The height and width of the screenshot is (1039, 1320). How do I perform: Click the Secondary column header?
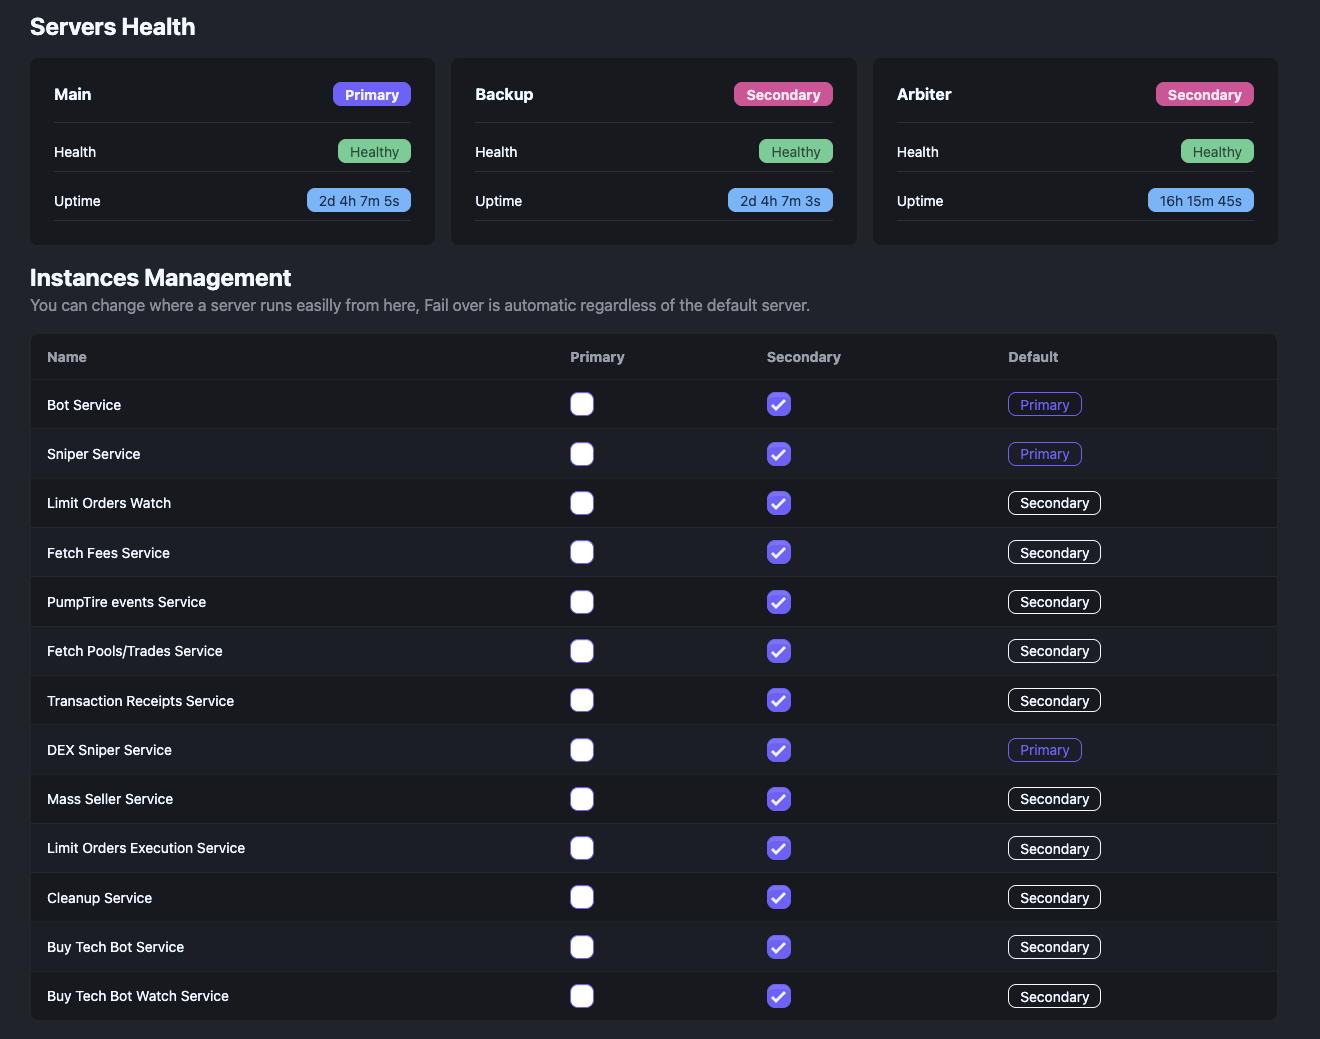804,357
